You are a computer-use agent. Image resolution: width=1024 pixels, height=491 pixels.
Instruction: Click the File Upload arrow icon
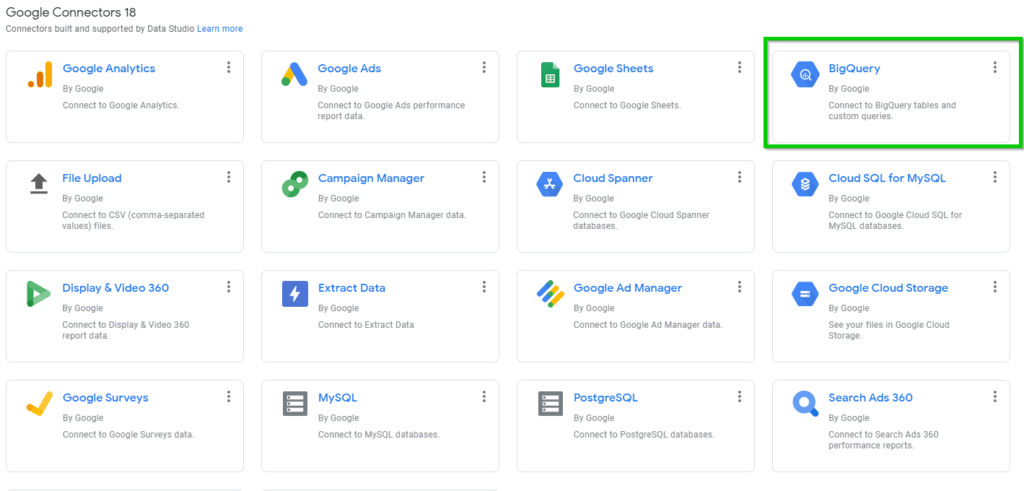coord(39,184)
